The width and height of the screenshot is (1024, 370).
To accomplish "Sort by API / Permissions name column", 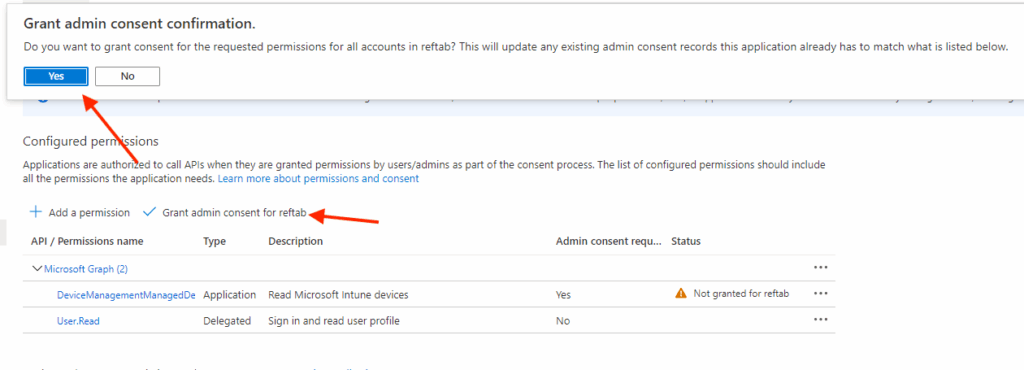I will pyautogui.click(x=87, y=241).
